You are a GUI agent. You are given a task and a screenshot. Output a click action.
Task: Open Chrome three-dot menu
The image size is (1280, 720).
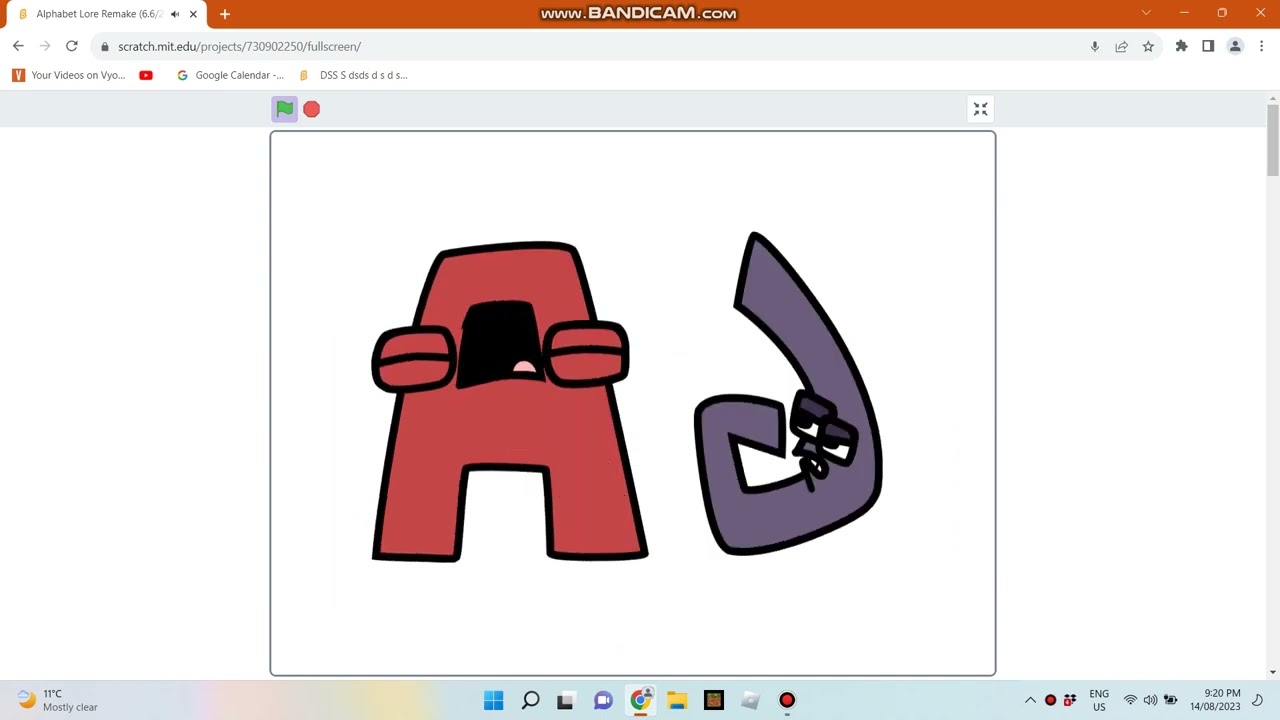[x=1262, y=46]
